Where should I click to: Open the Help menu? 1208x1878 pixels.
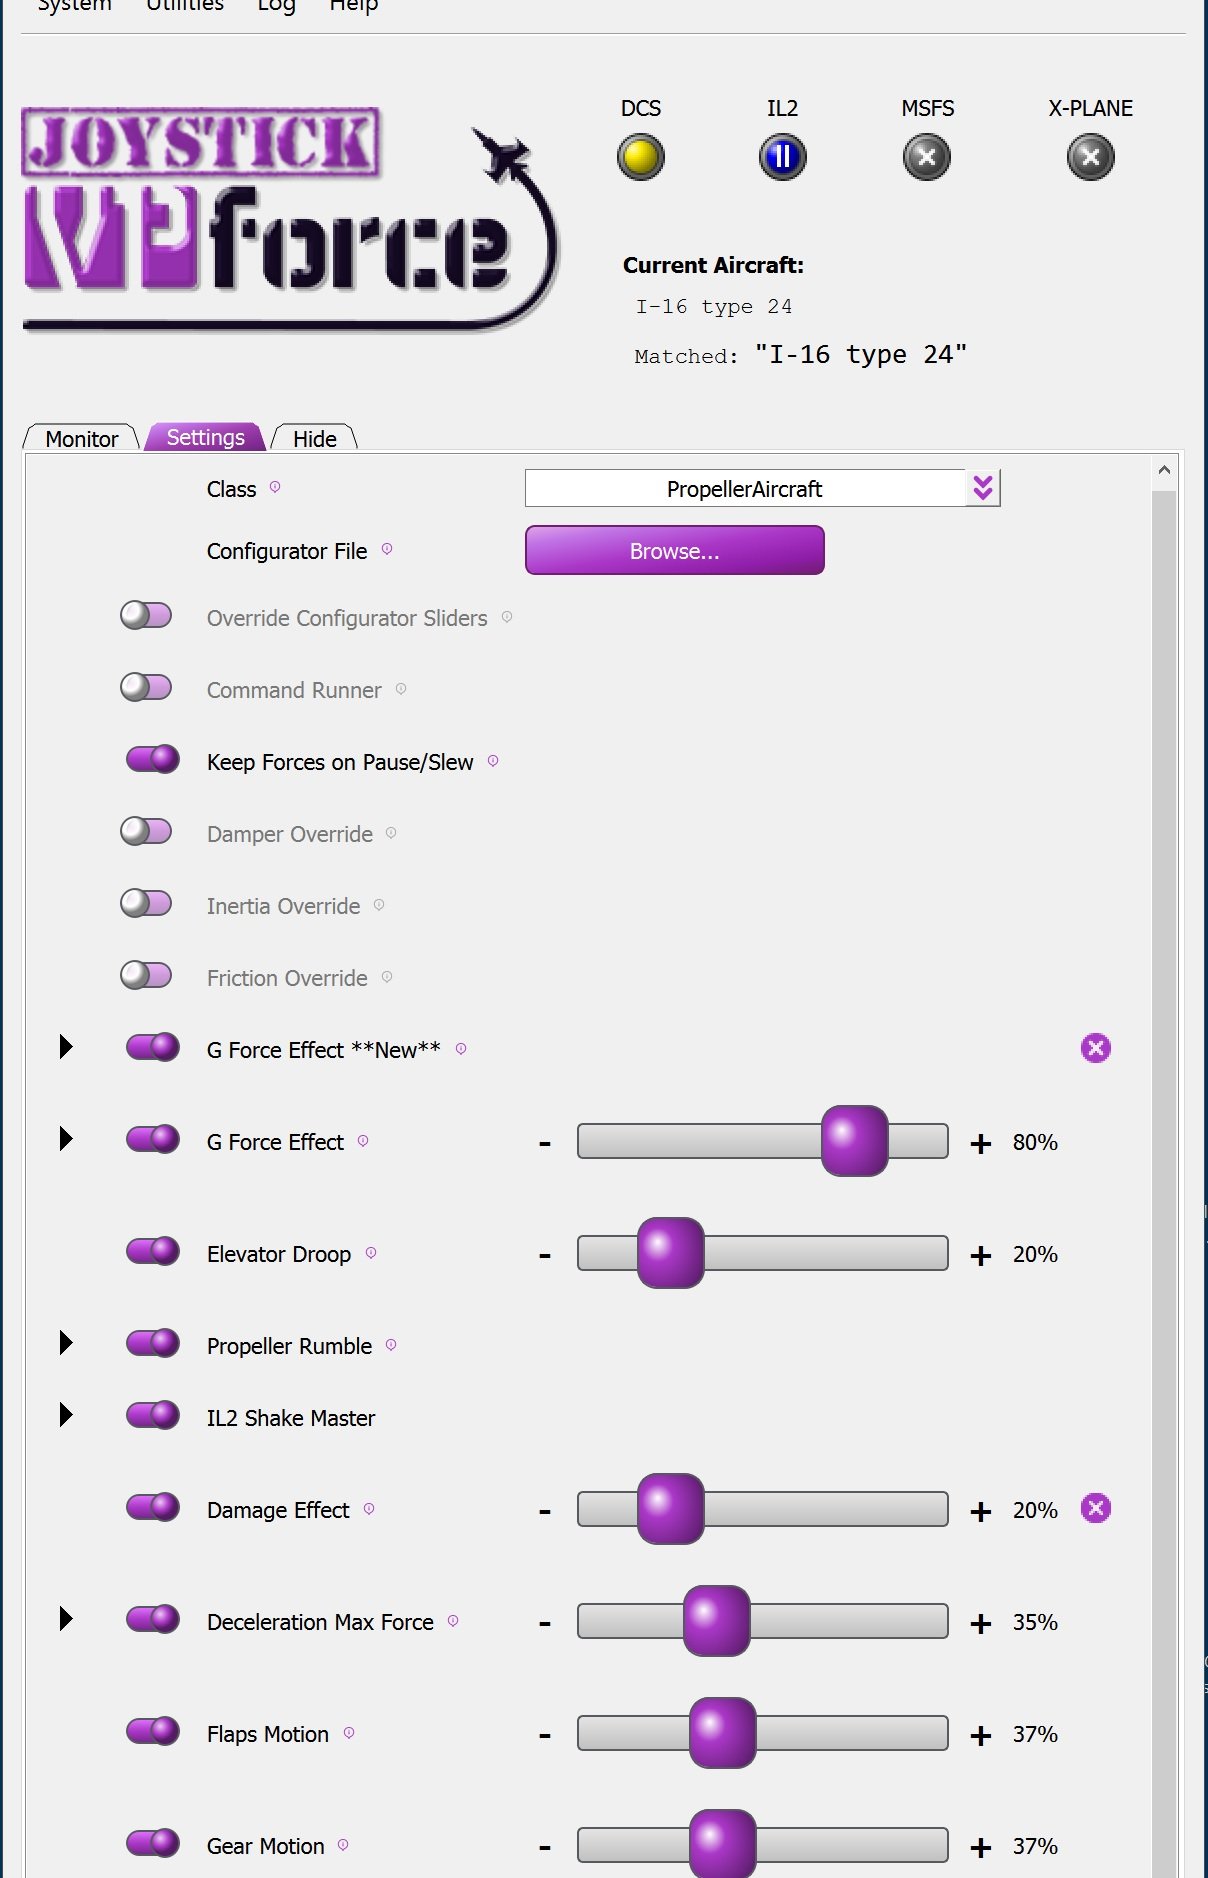(354, 6)
